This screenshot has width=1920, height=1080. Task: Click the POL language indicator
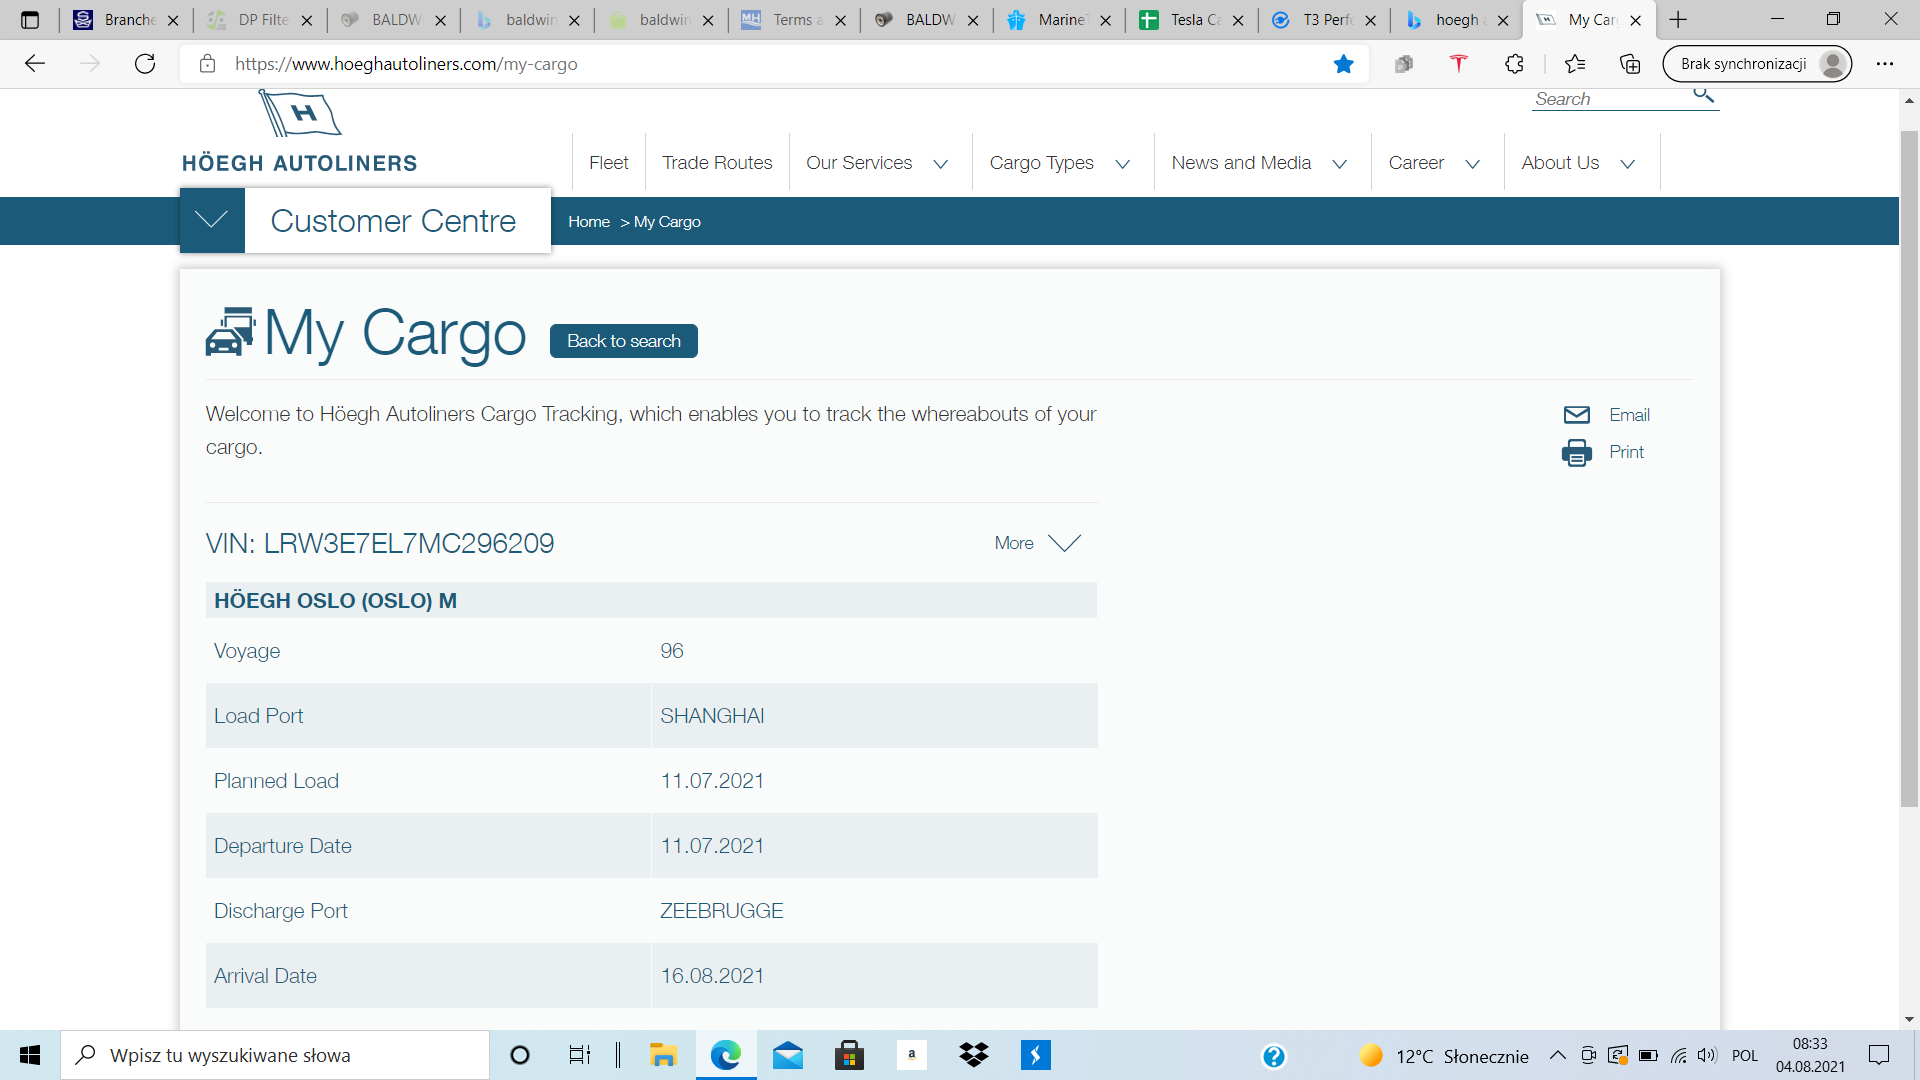[1745, 1056]
